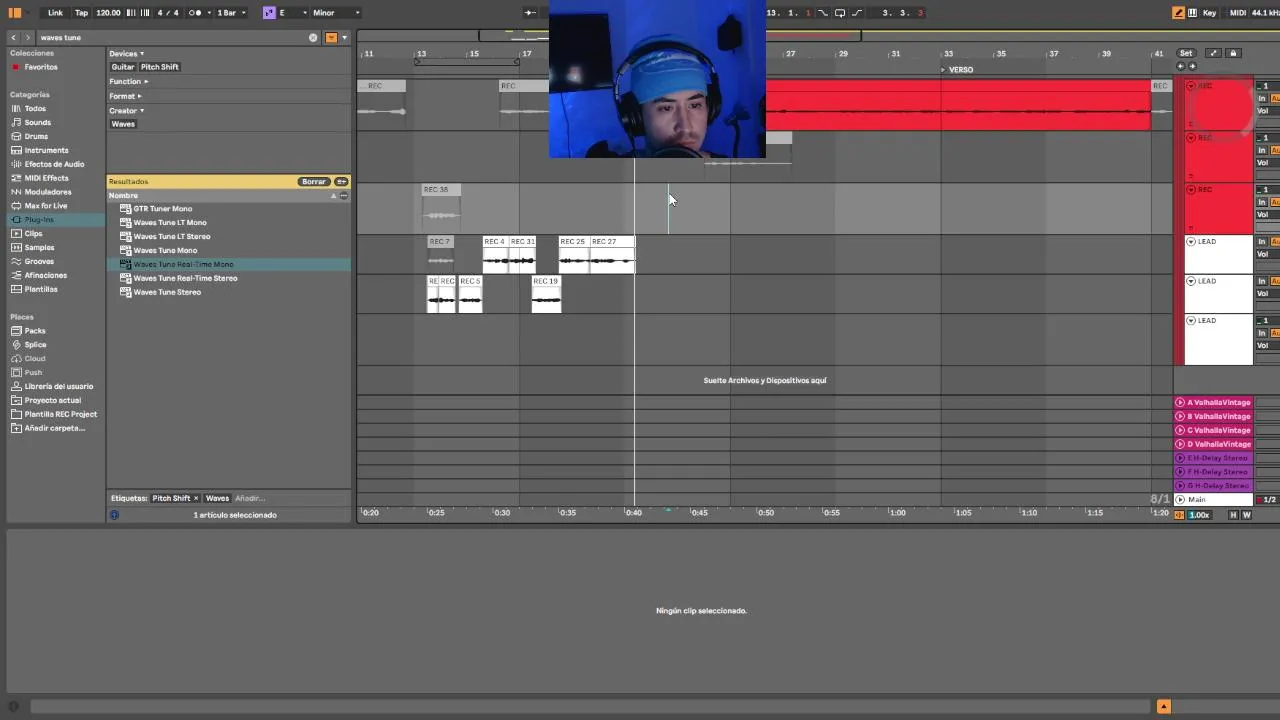Click the Main track play button
Image resolution: width=1280 pixels, height=720 pixels.
click(1180, 500)
